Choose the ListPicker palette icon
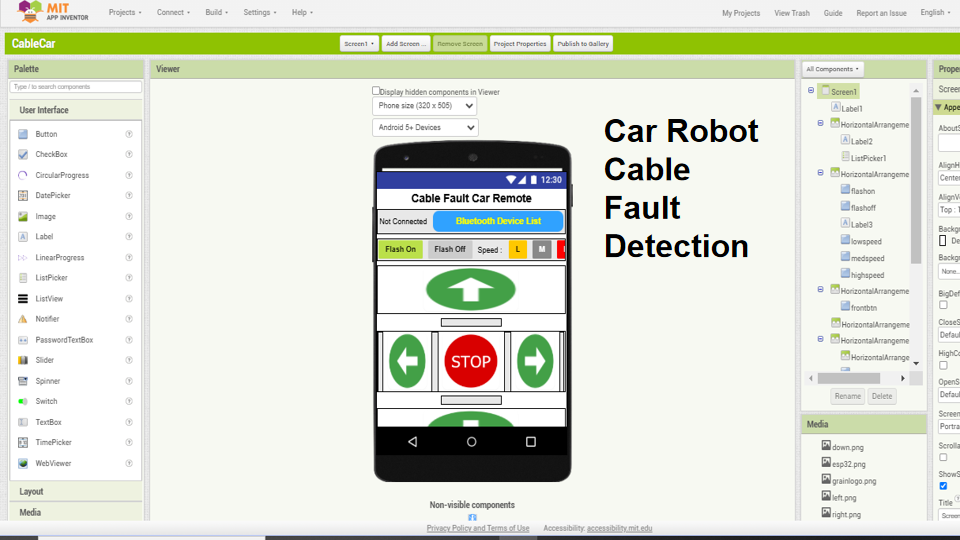The width and height of the screenshot is (960, 540). (23, 278)
